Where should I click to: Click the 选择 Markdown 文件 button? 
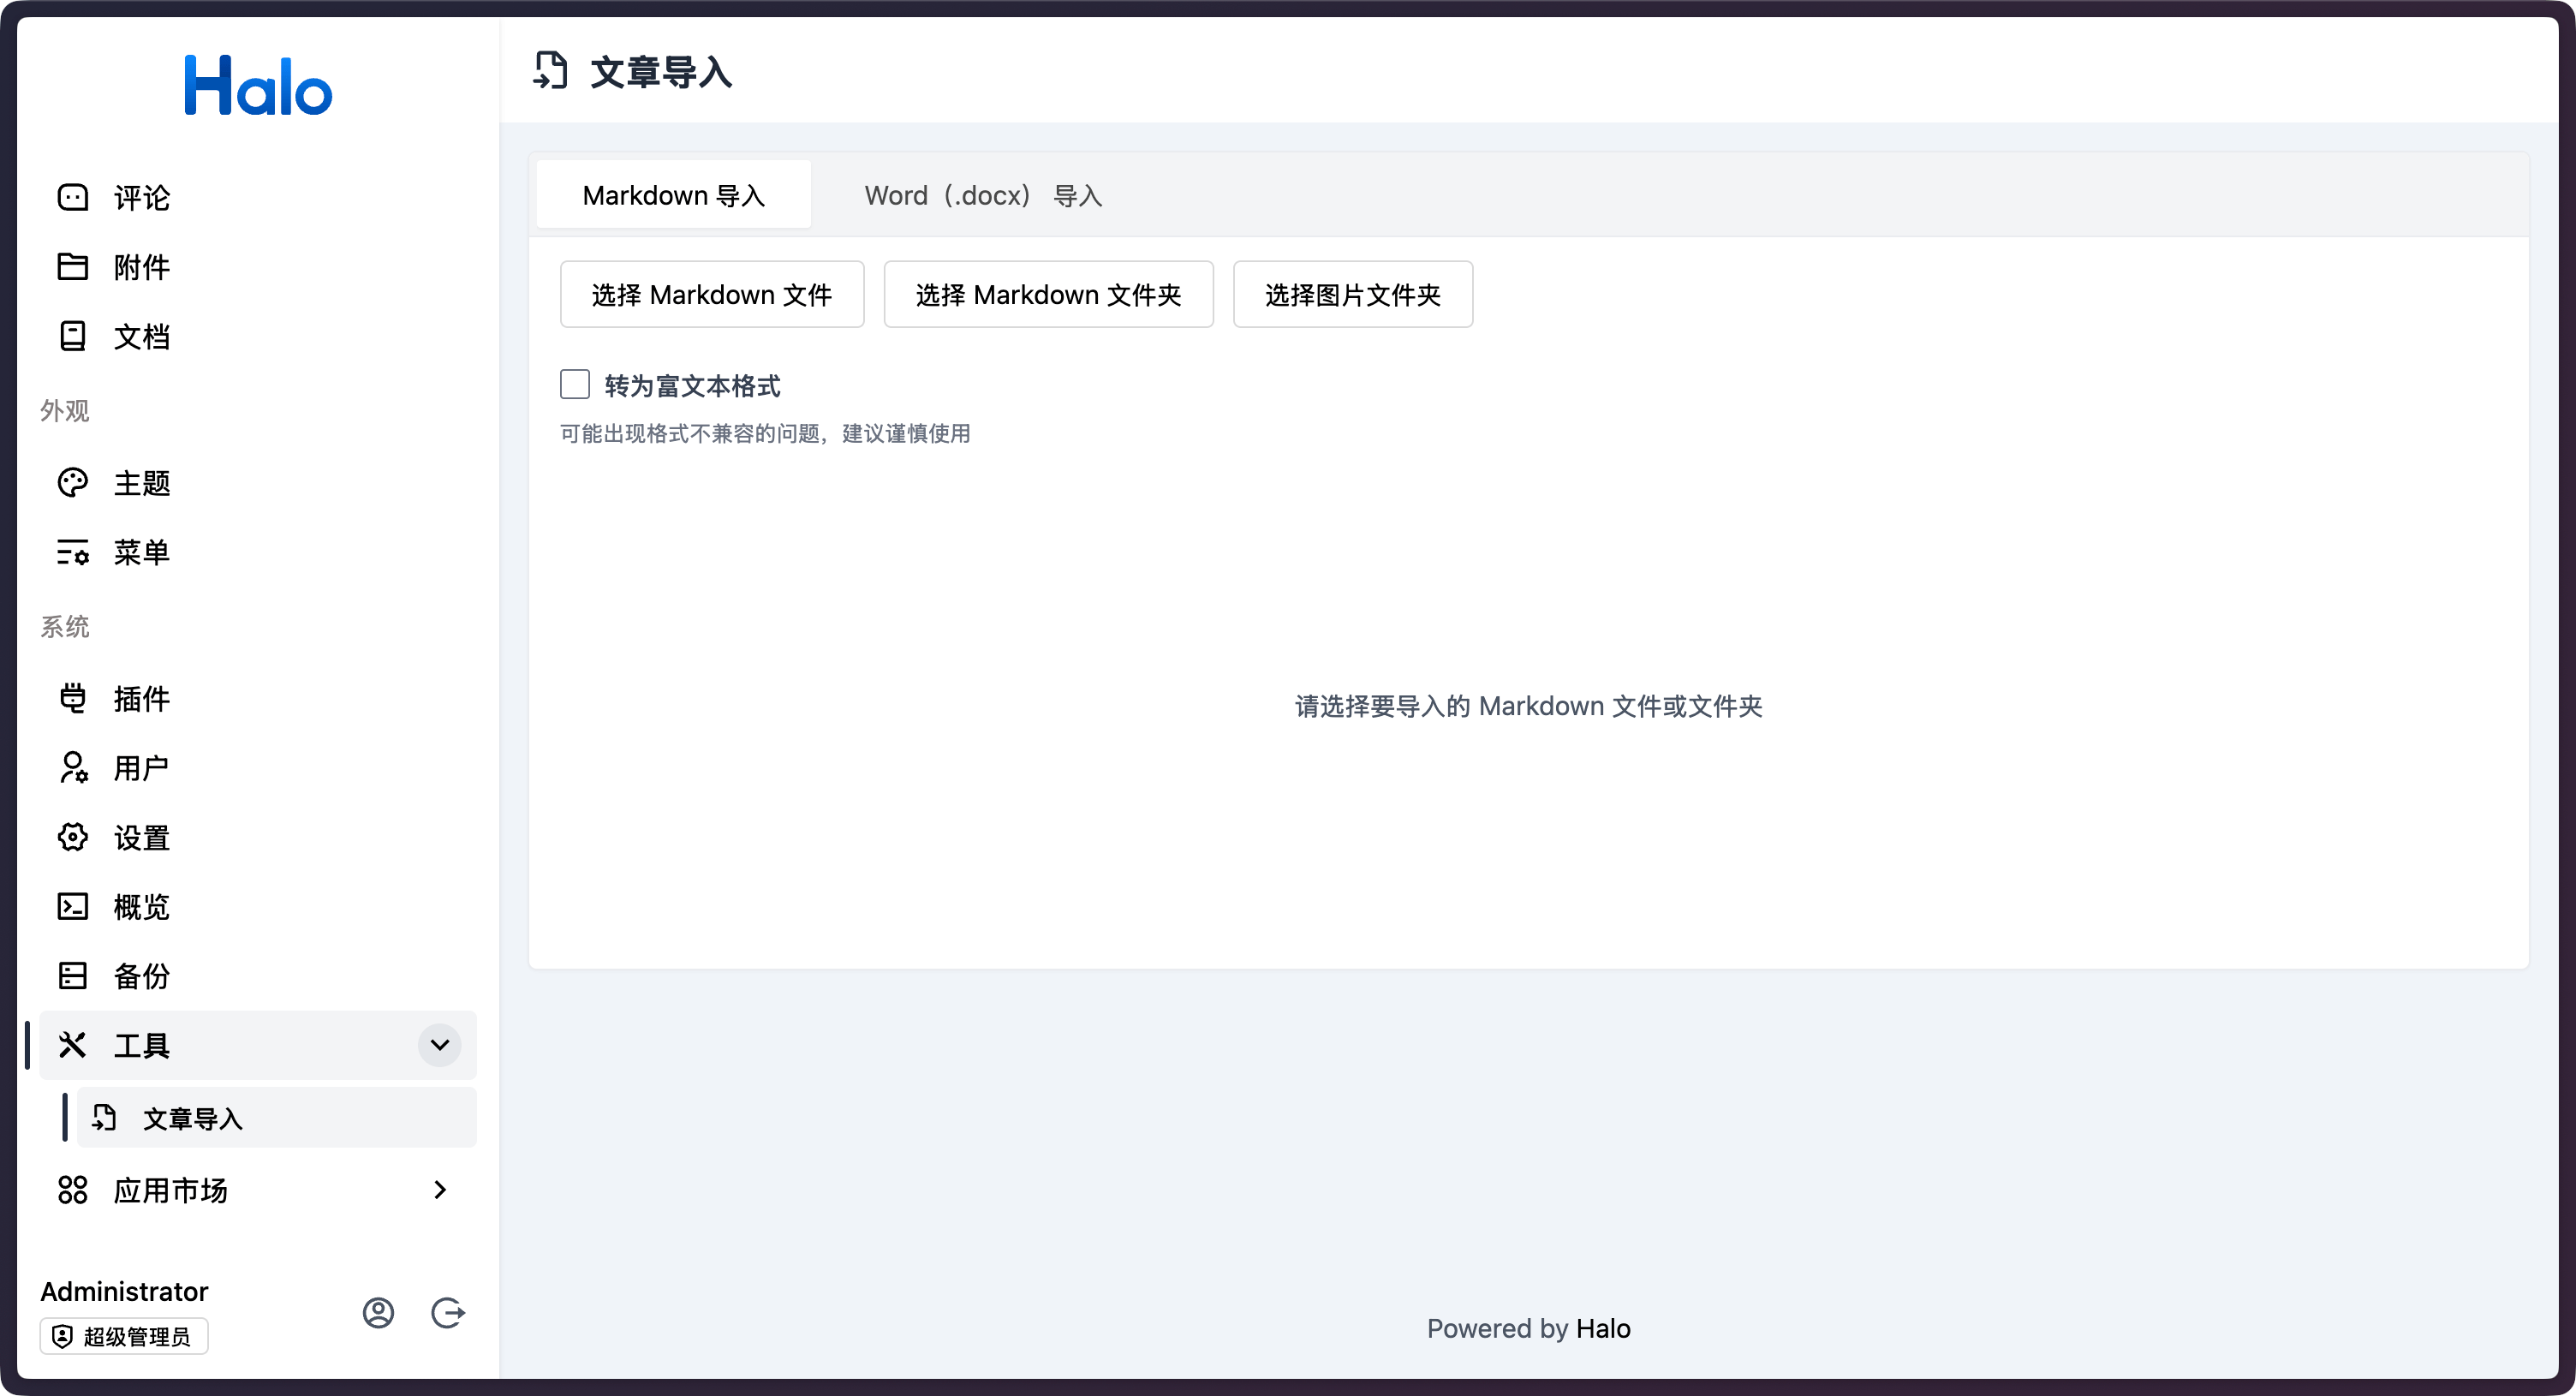[x=711, y=294]
